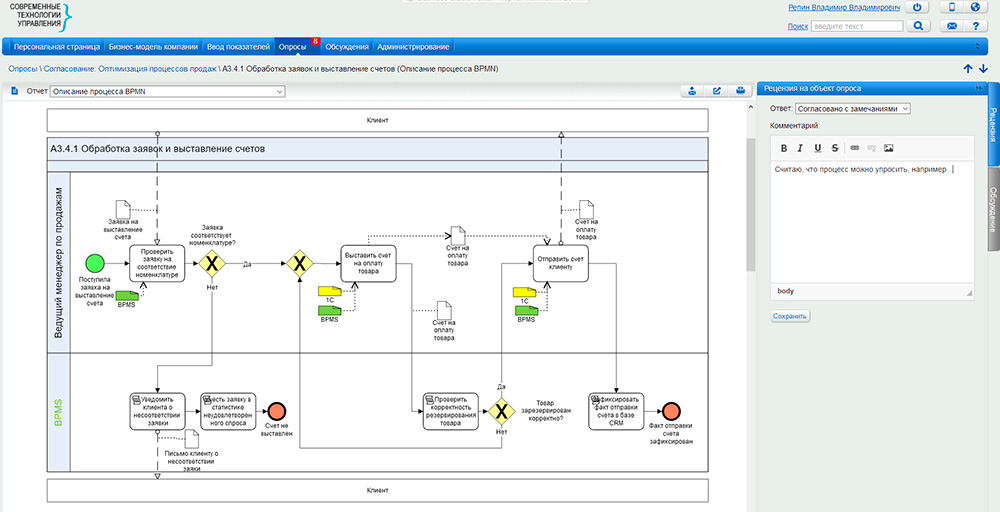Click the magnifier search button
The image size is (1000, 512).
(x=917, y=26)
